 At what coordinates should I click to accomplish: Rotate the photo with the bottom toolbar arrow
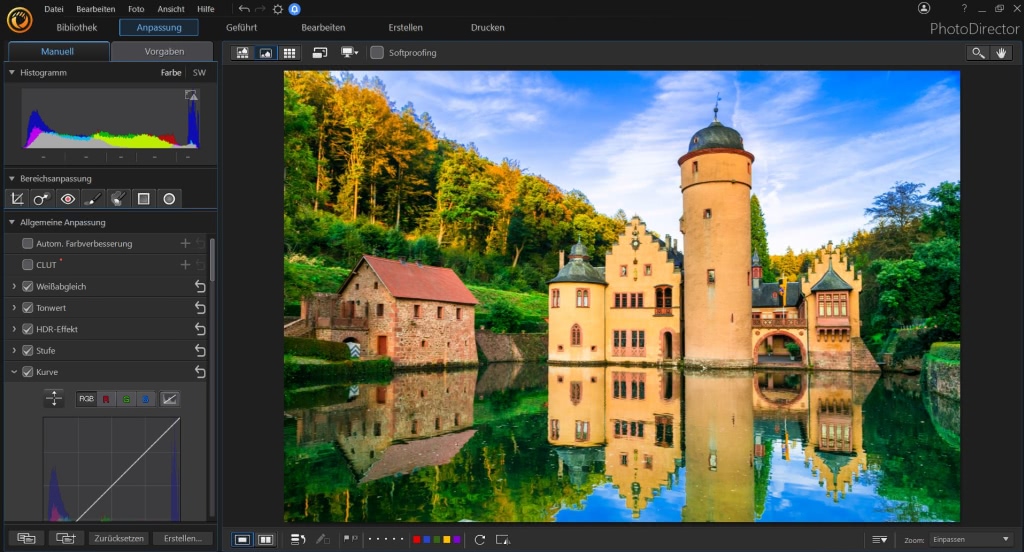click(x=480, y=540)
